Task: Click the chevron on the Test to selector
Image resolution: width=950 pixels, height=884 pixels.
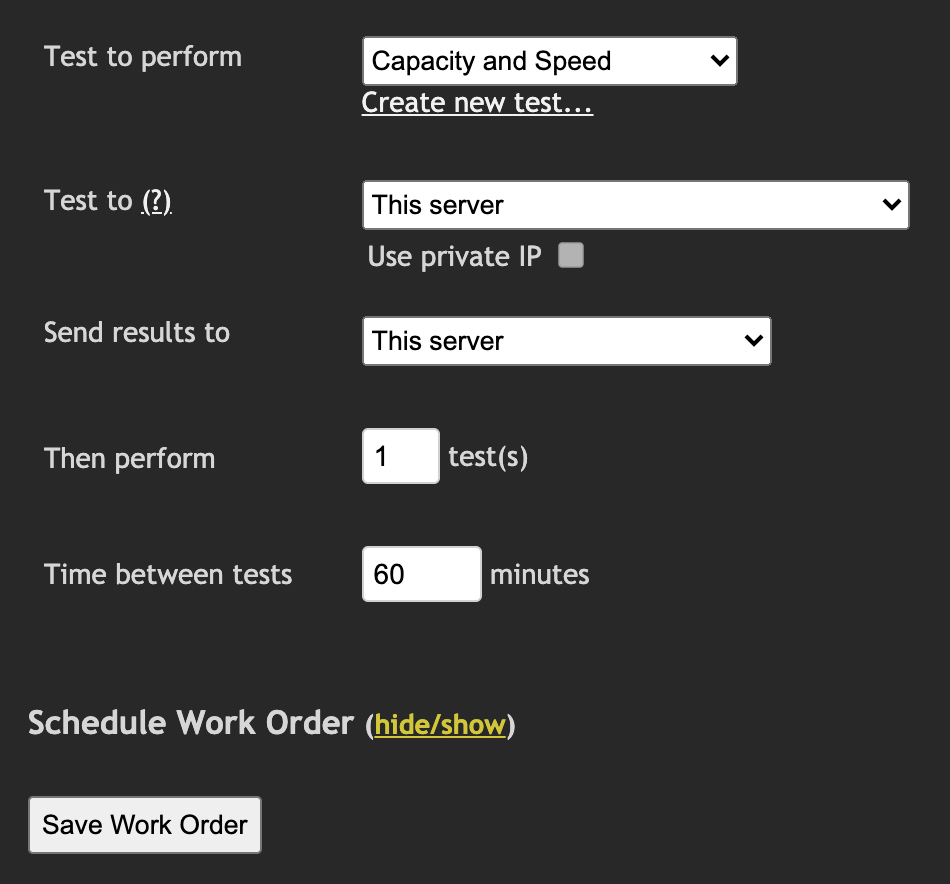Action: coord(892,205)
